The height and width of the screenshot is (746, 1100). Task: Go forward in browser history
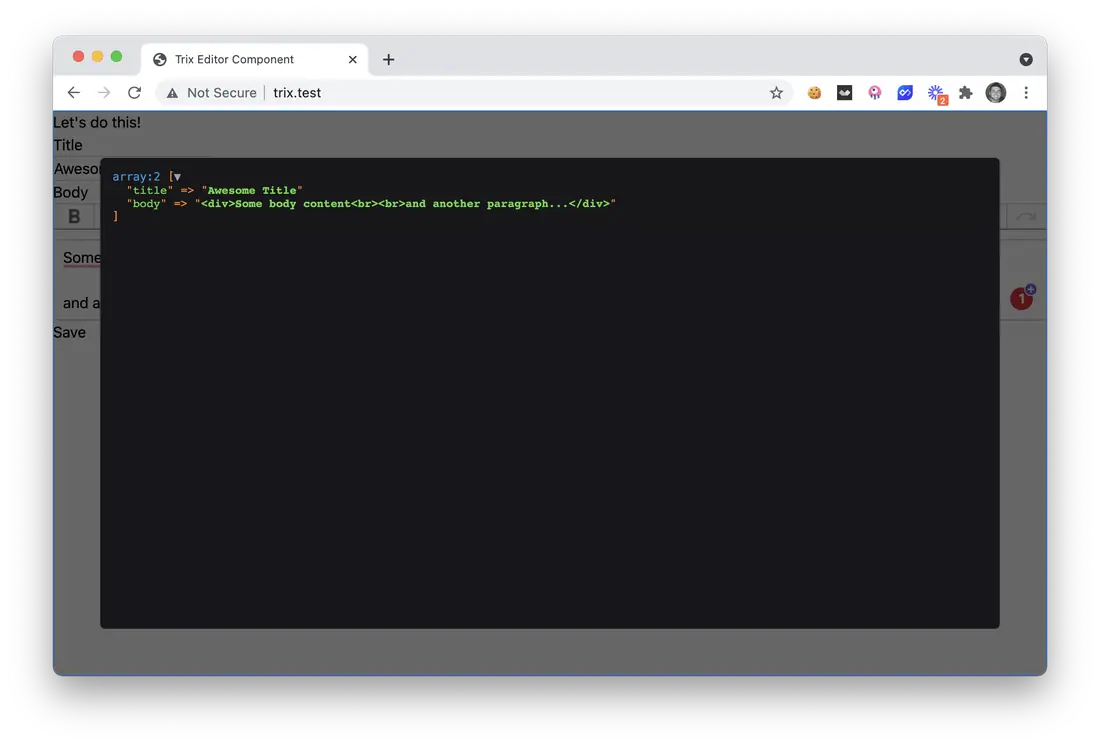[x=104, y=93]
